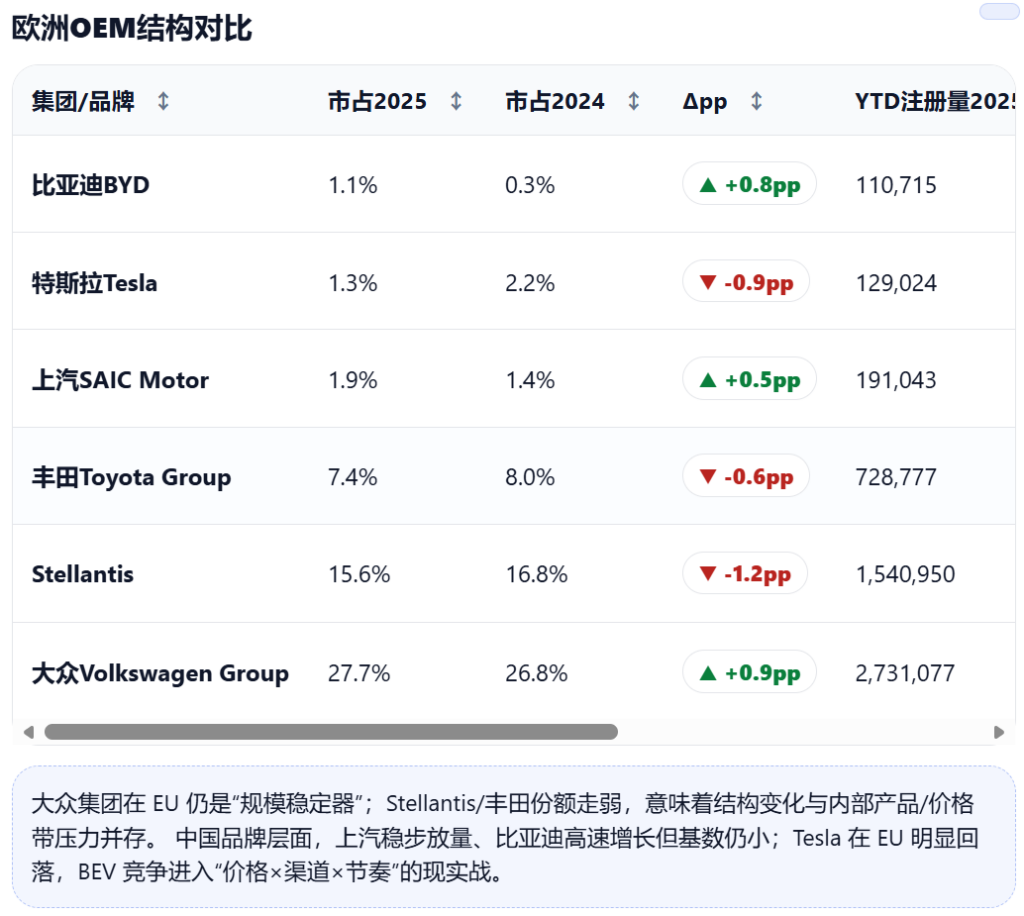
Task: Click the sort arrows next to 市占2024
Action: tap(633, 101)
